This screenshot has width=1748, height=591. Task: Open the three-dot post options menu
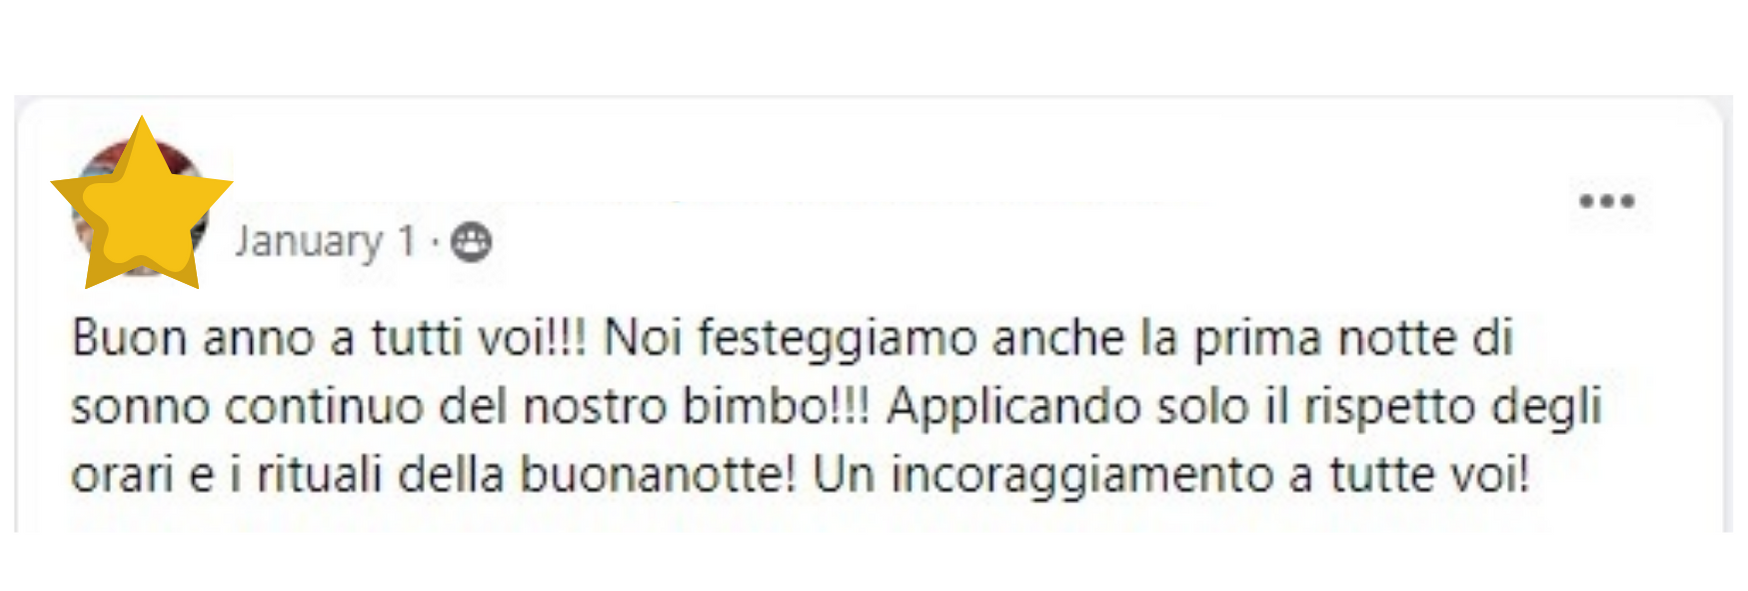tap(1606, 201)
